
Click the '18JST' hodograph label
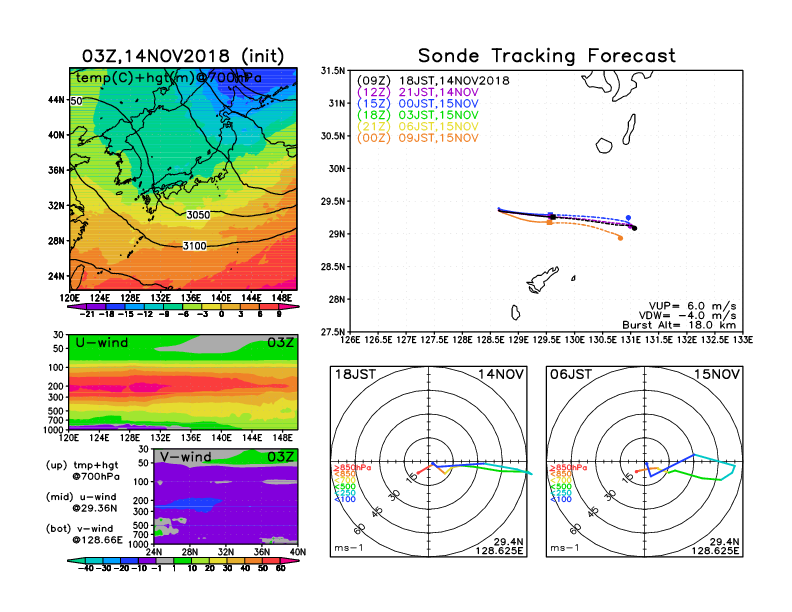click(355, 374)
